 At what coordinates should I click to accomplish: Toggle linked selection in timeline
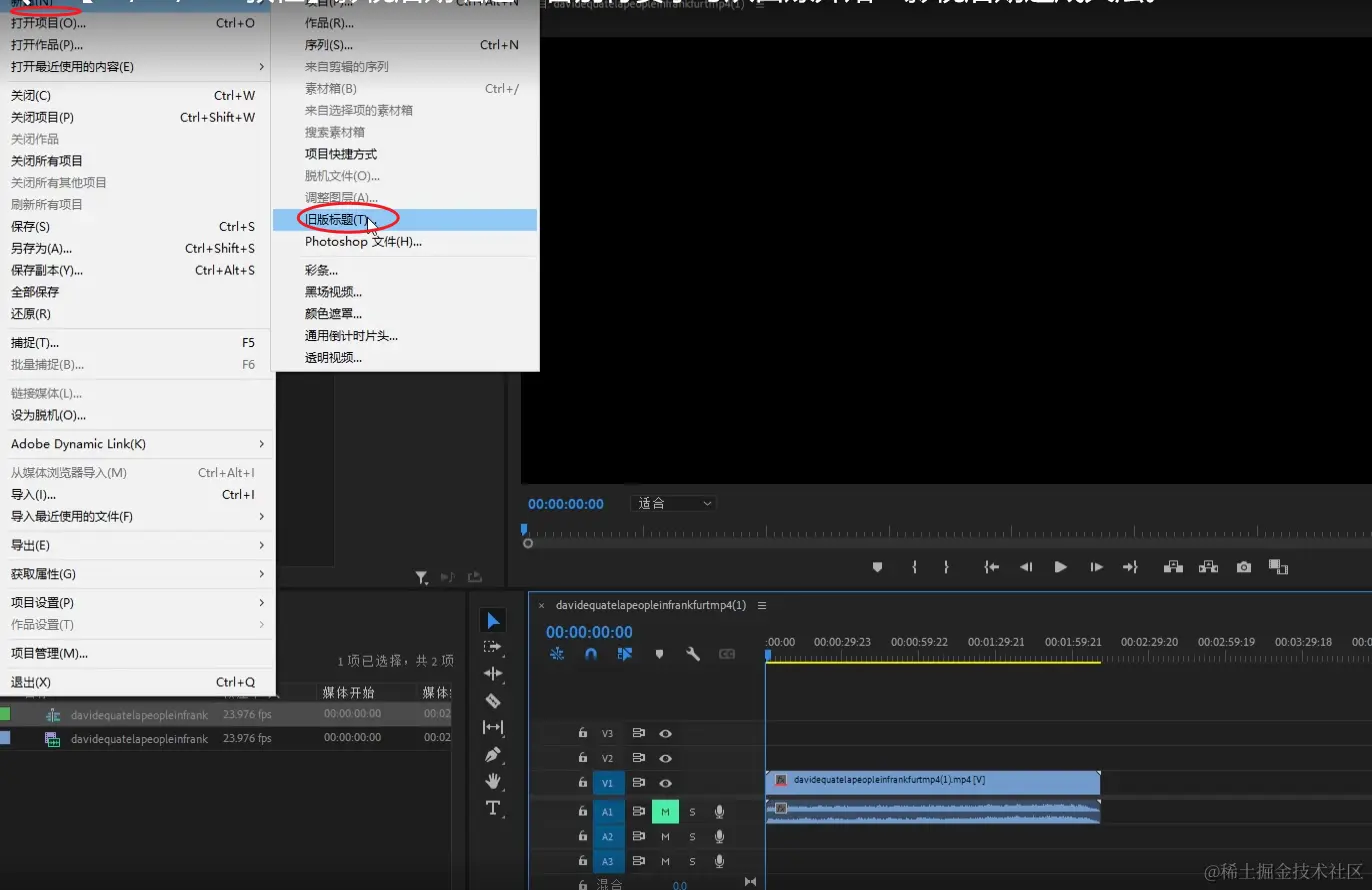[x=625, y=654]
